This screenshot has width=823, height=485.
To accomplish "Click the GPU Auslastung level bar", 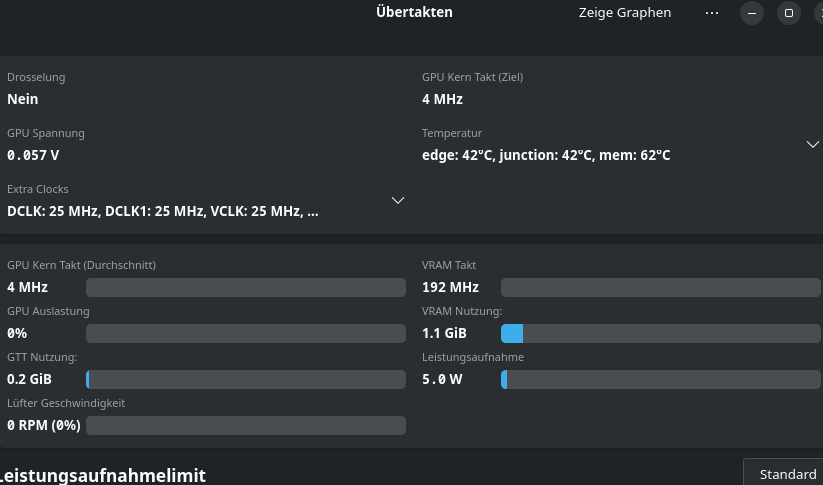I will [x=246, y=333].
